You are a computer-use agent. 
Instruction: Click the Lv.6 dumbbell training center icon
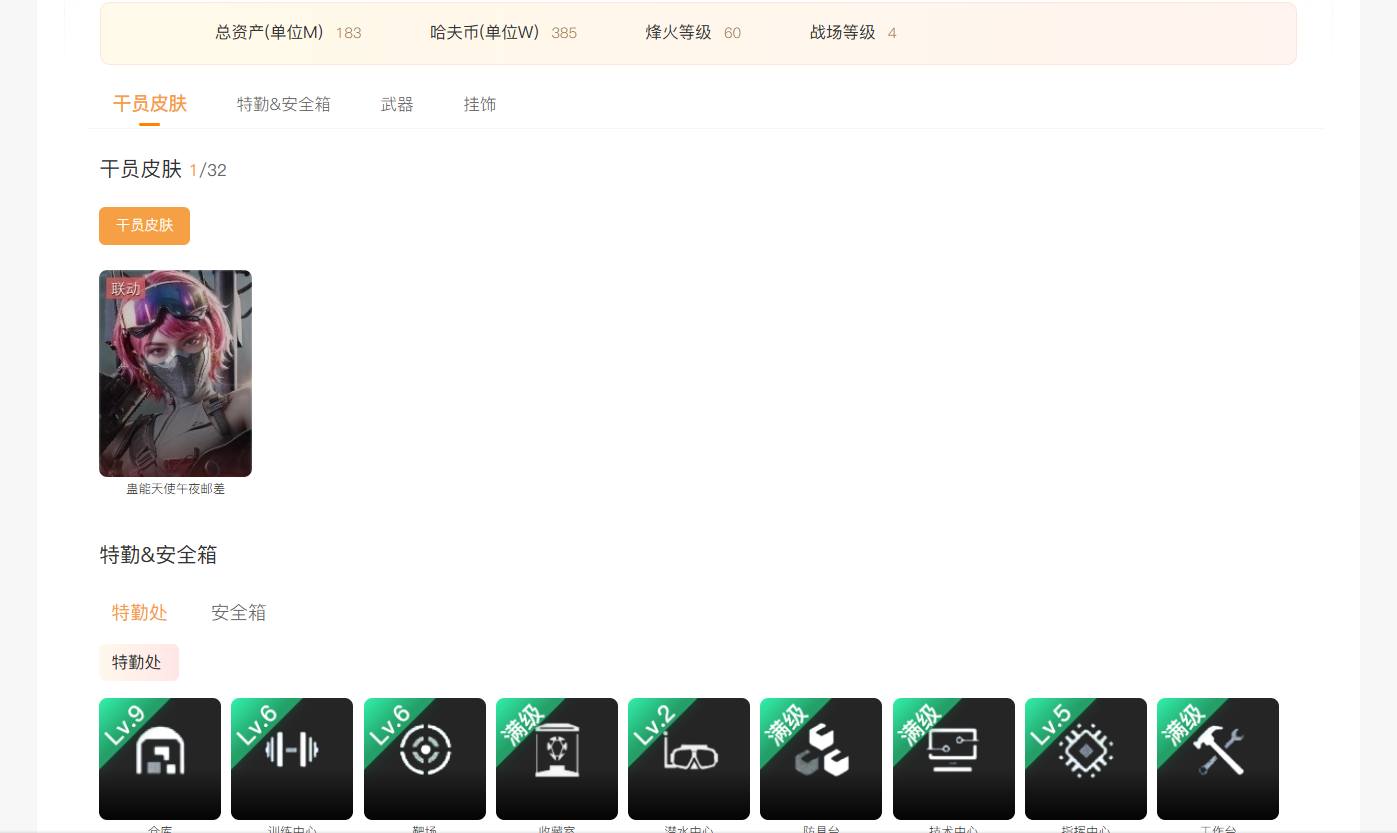pyautogui.click(x=292, y=759)
